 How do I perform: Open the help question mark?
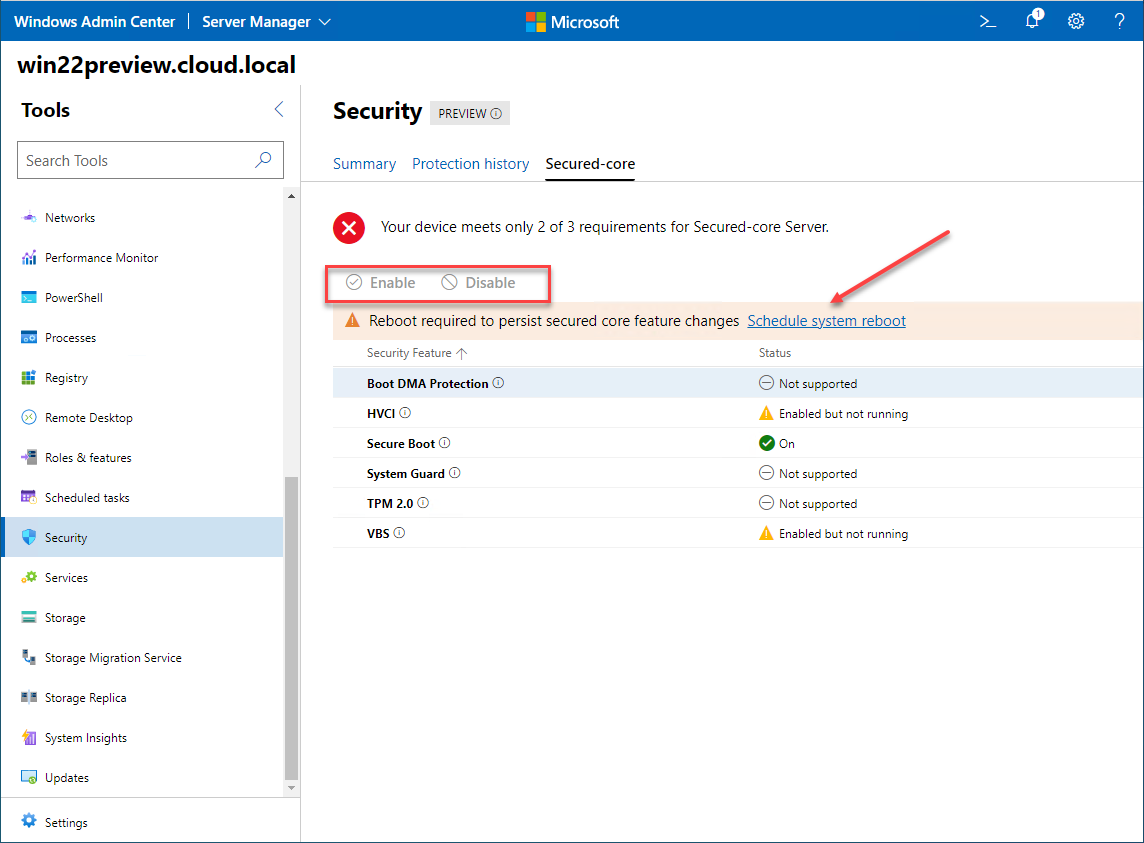(x=1119, y=22)
